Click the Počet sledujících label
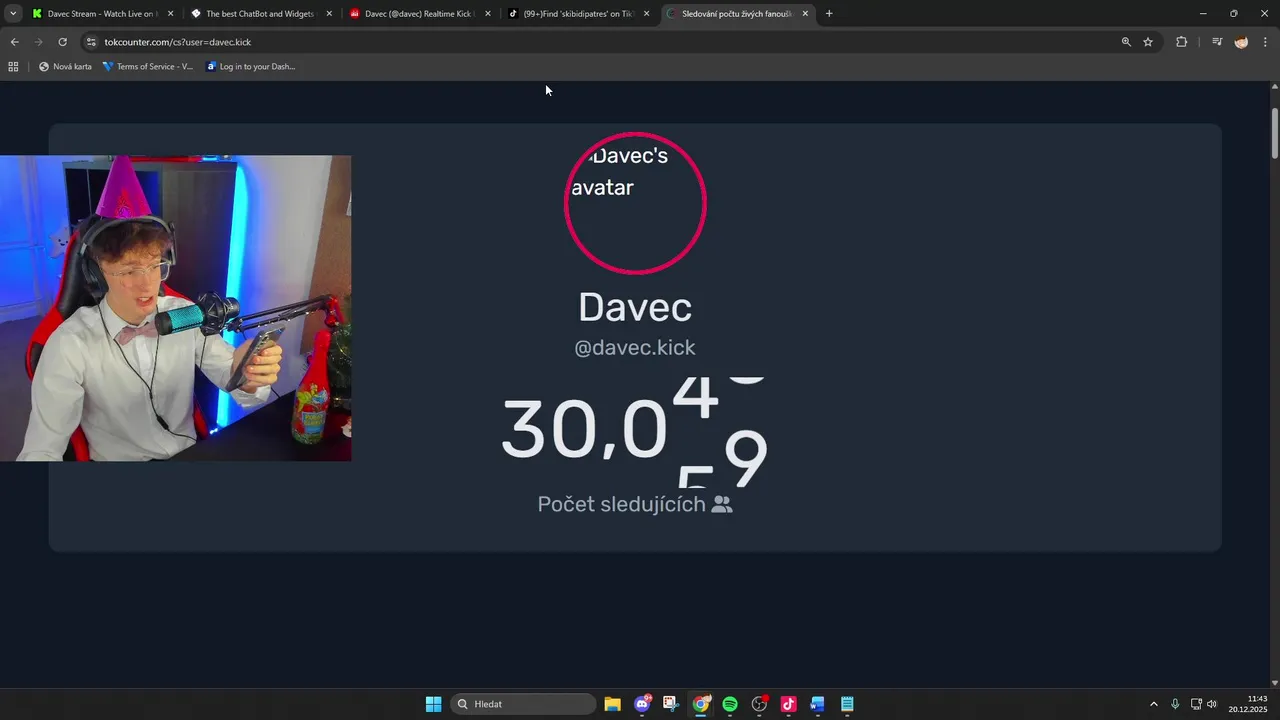Viewport: 1280px width, 720px height. click(635, 504)
